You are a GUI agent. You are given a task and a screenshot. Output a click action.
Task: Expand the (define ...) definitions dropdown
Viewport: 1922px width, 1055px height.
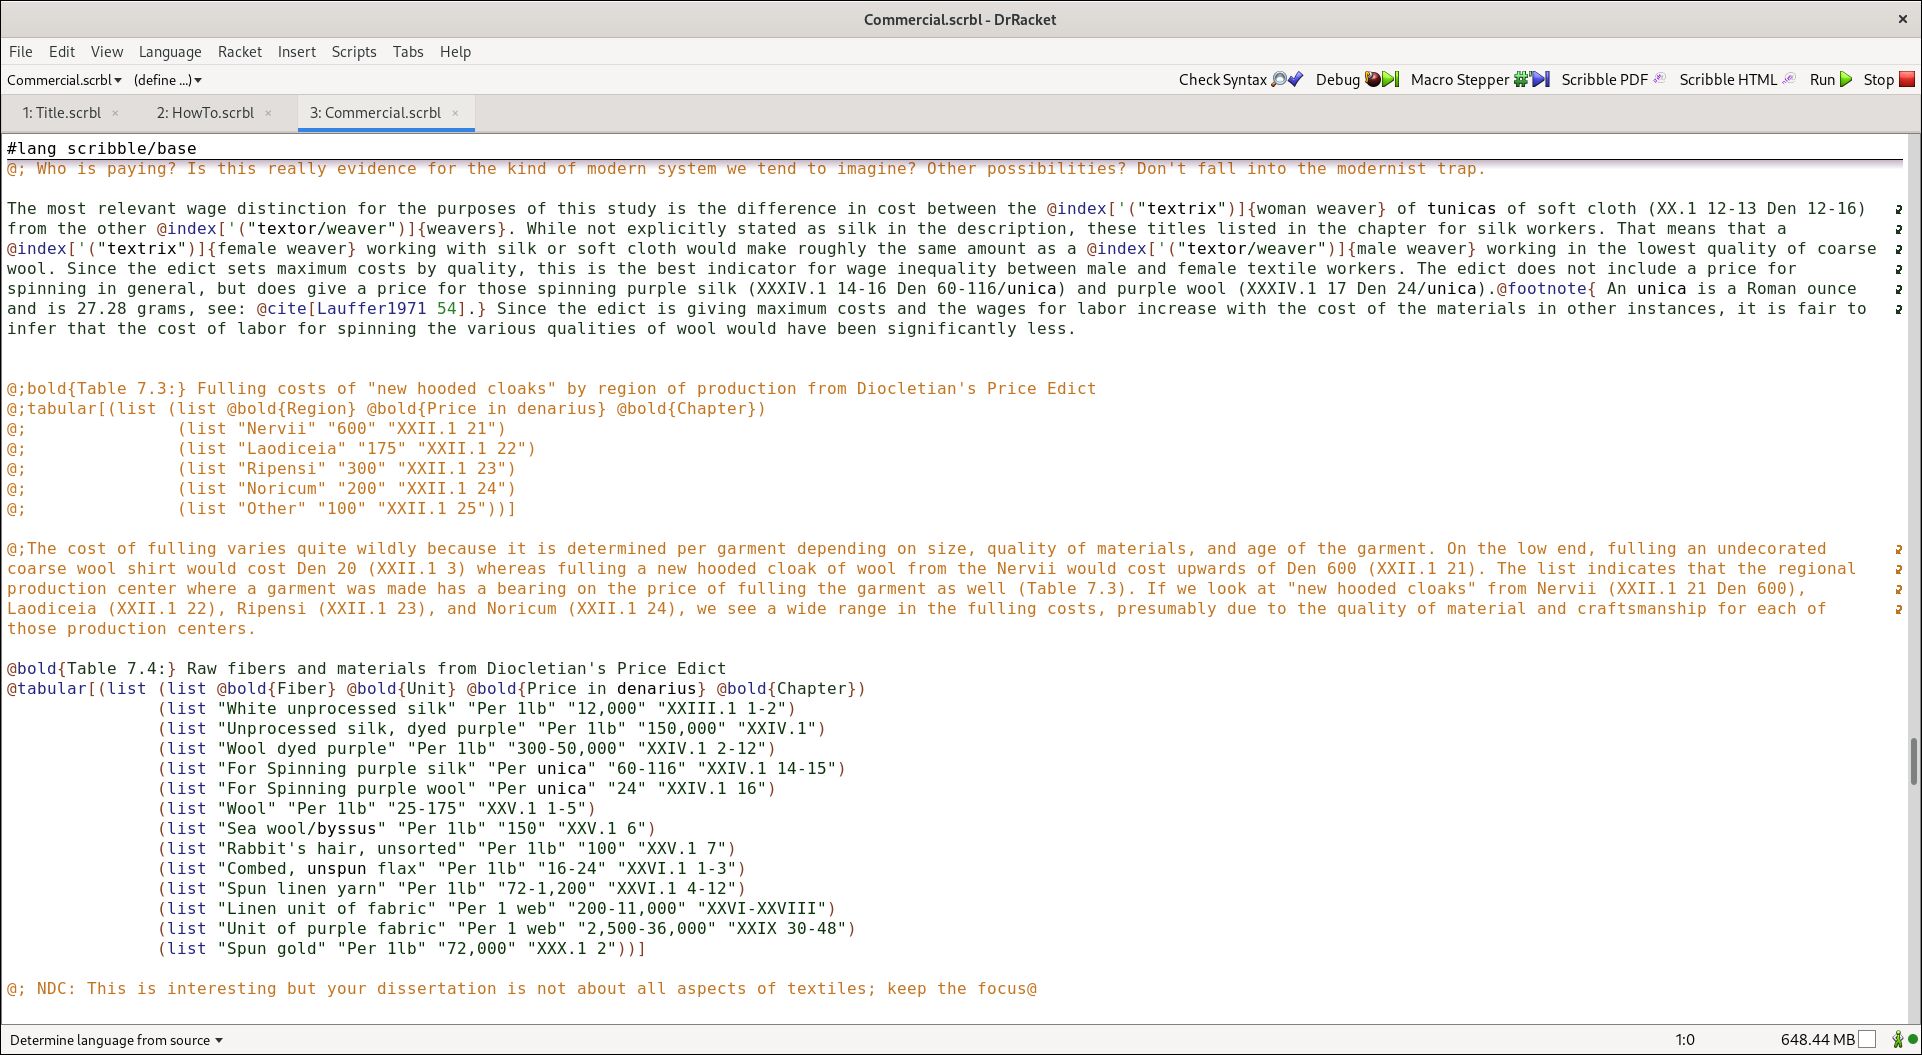coord(167,80)
